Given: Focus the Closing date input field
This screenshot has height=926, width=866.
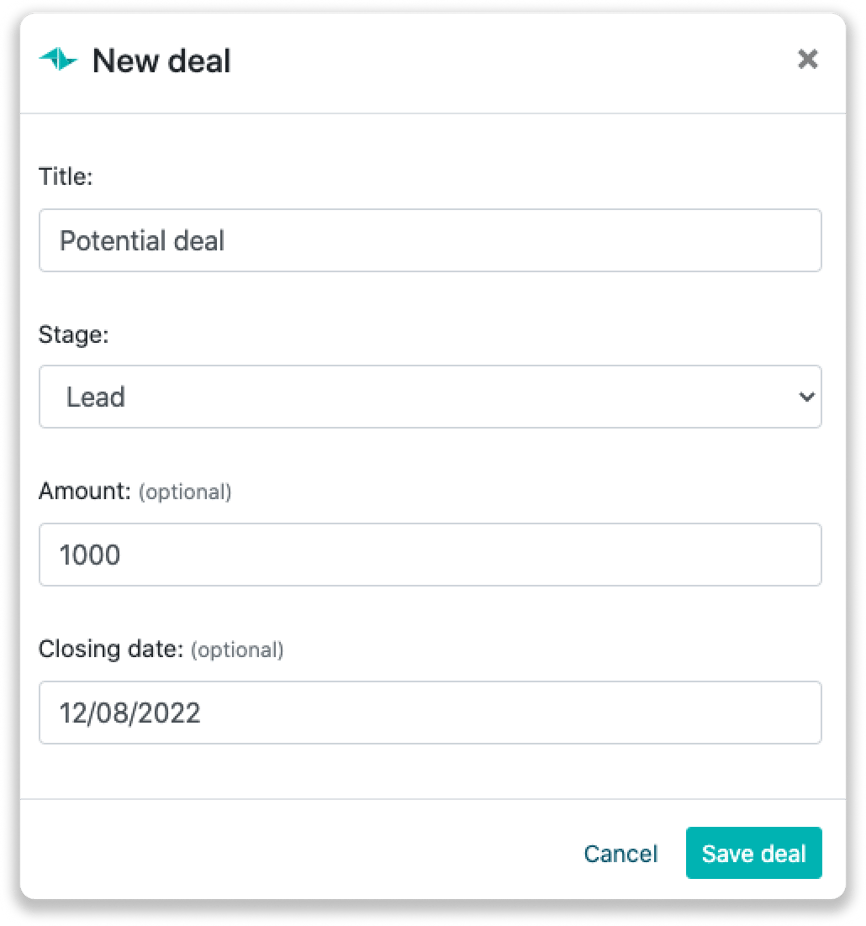Looking at the screenshot, I should coord(430,713).
